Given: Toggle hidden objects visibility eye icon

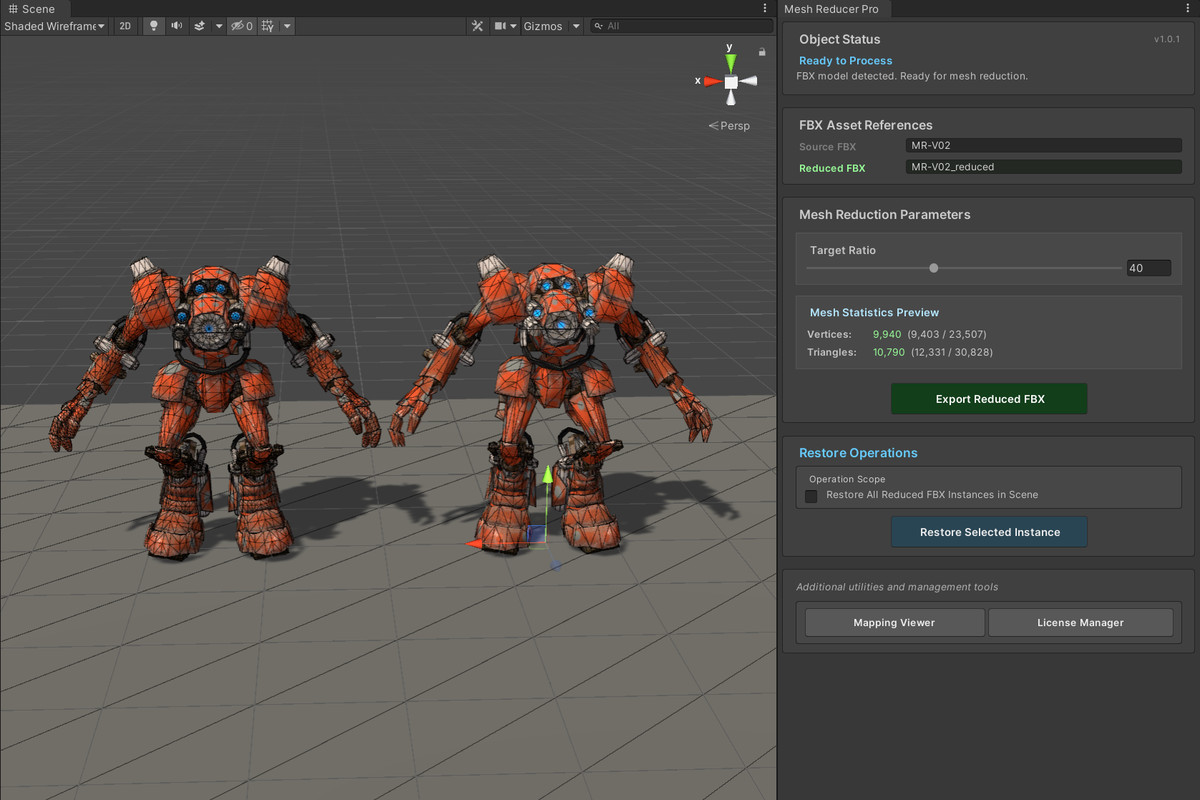Looking at the screenshot, I should (240, 26).
